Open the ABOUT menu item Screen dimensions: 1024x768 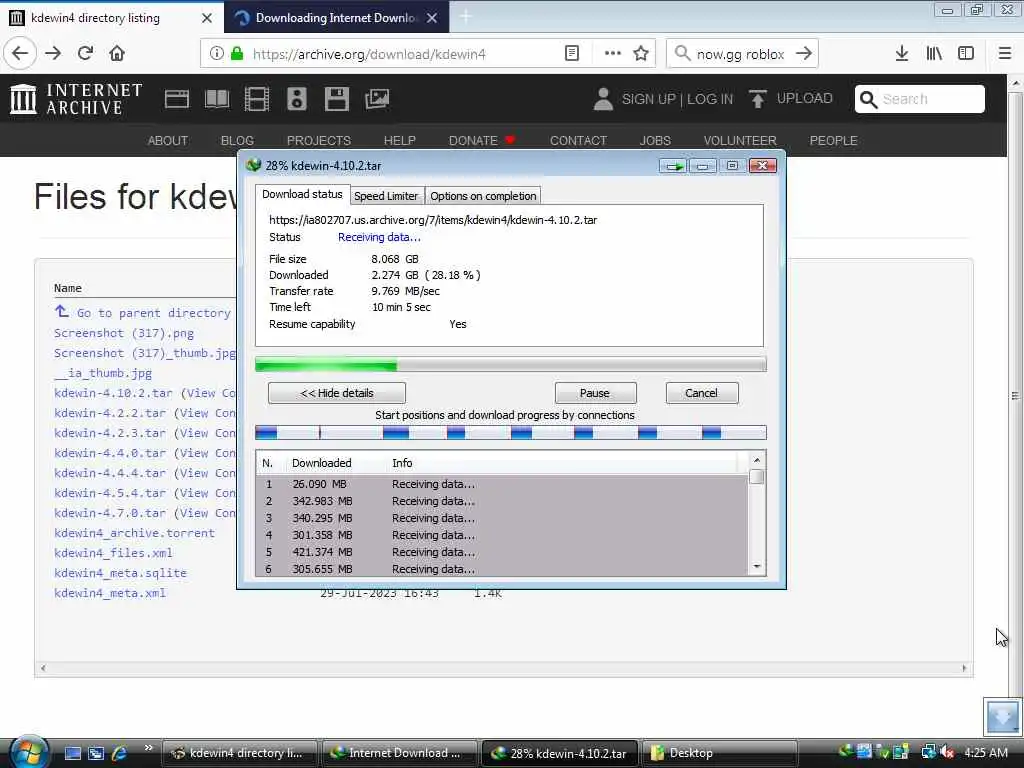[168, 140]
